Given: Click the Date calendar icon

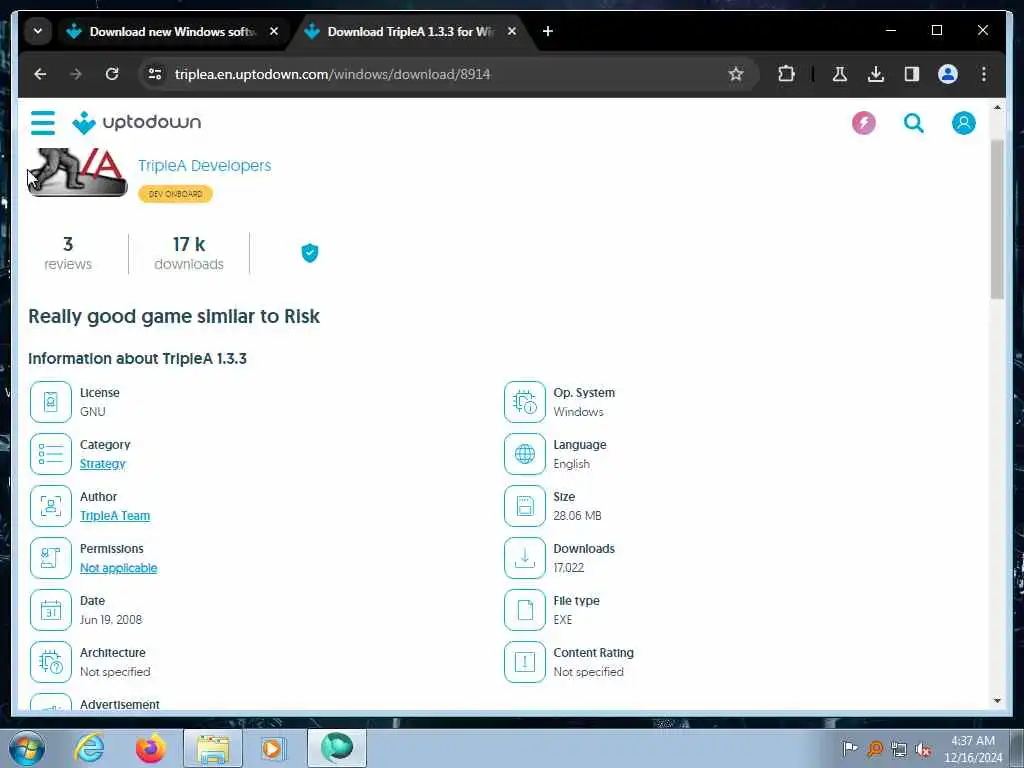Looking at the screenshot, I should [51, 610].
